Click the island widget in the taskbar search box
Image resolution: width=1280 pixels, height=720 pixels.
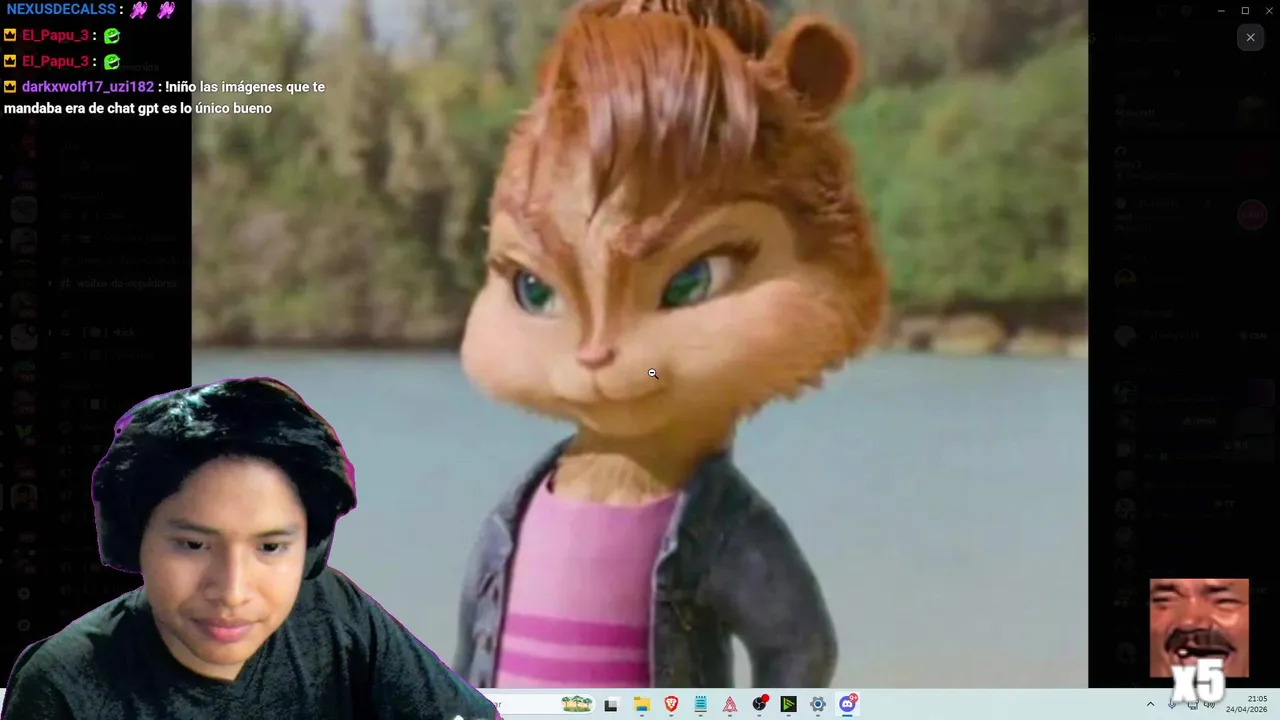577,704
